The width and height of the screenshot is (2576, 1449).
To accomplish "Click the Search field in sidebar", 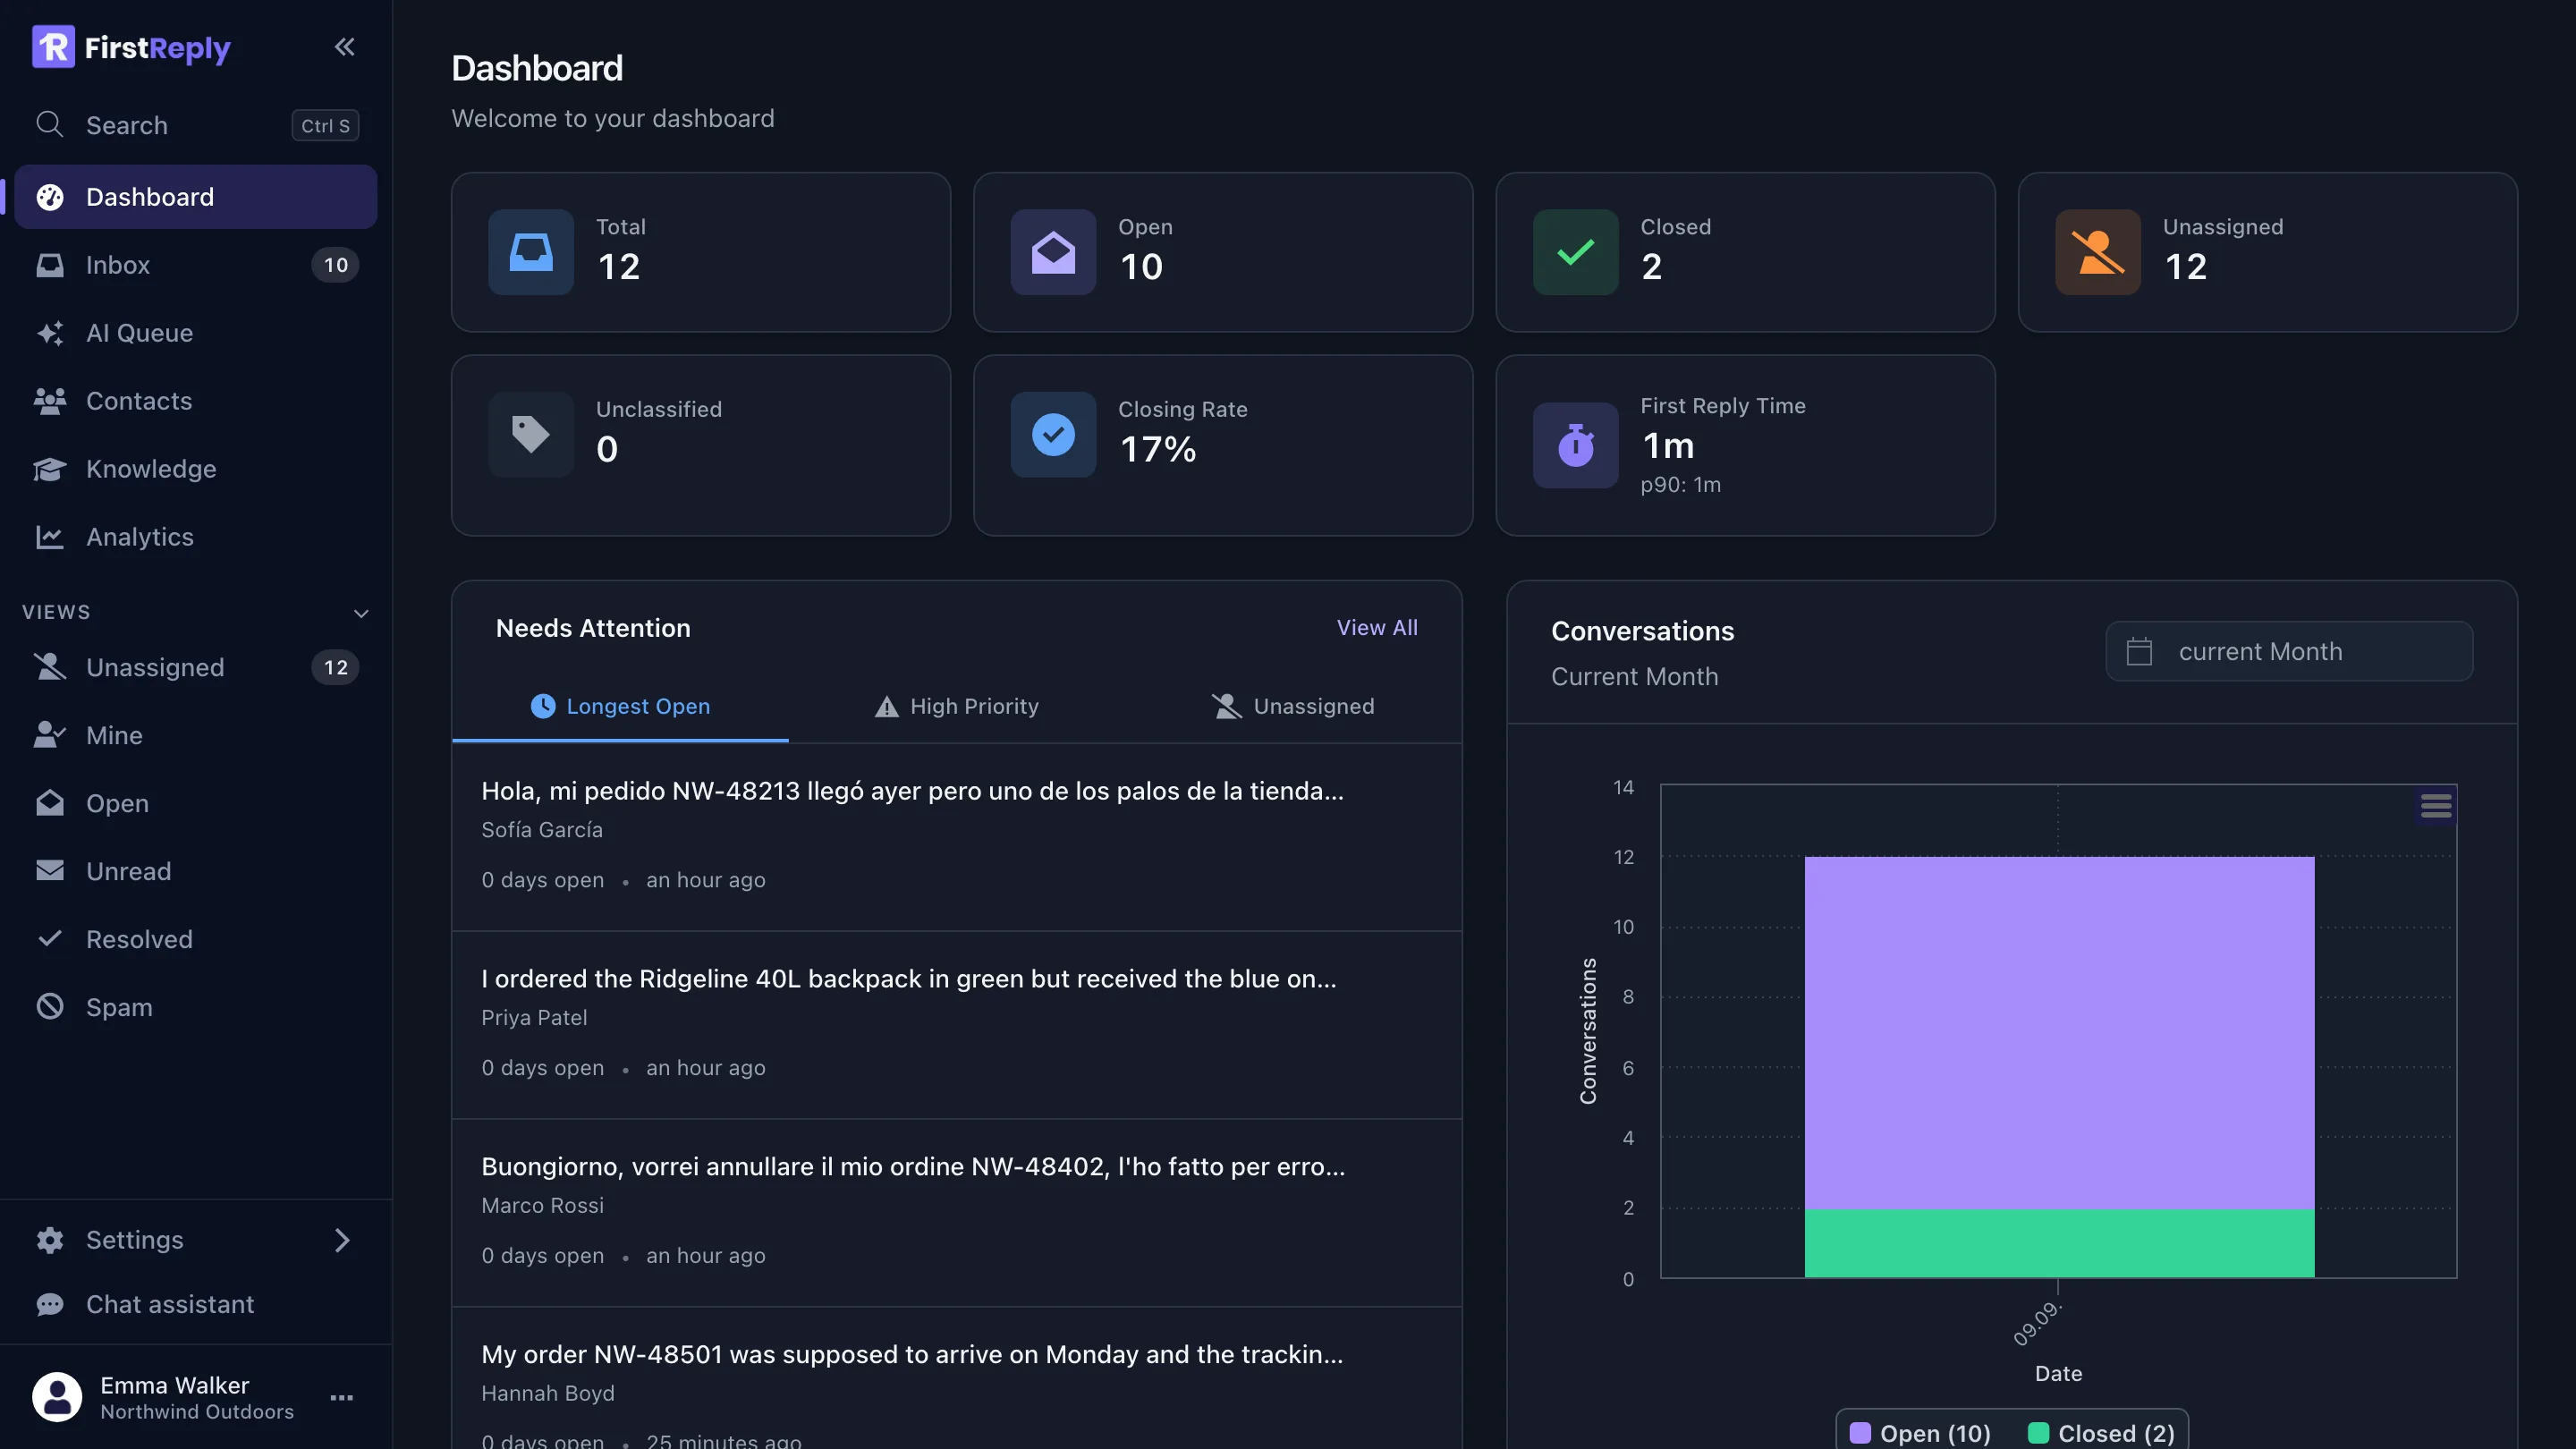I will pos(196,125).
